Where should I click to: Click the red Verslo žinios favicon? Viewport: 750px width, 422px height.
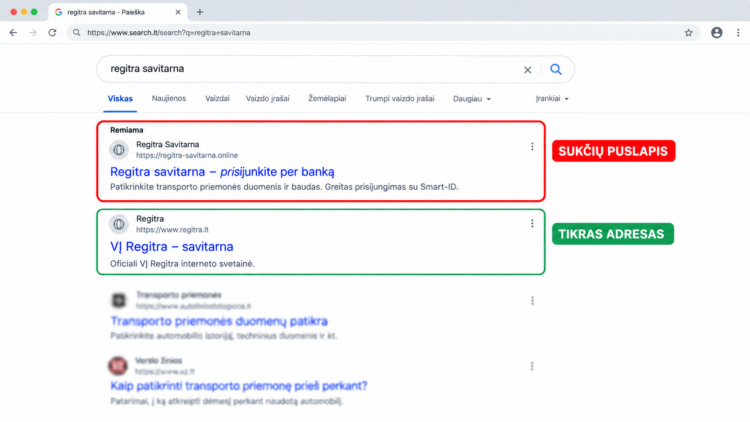(x=118, y=366)
